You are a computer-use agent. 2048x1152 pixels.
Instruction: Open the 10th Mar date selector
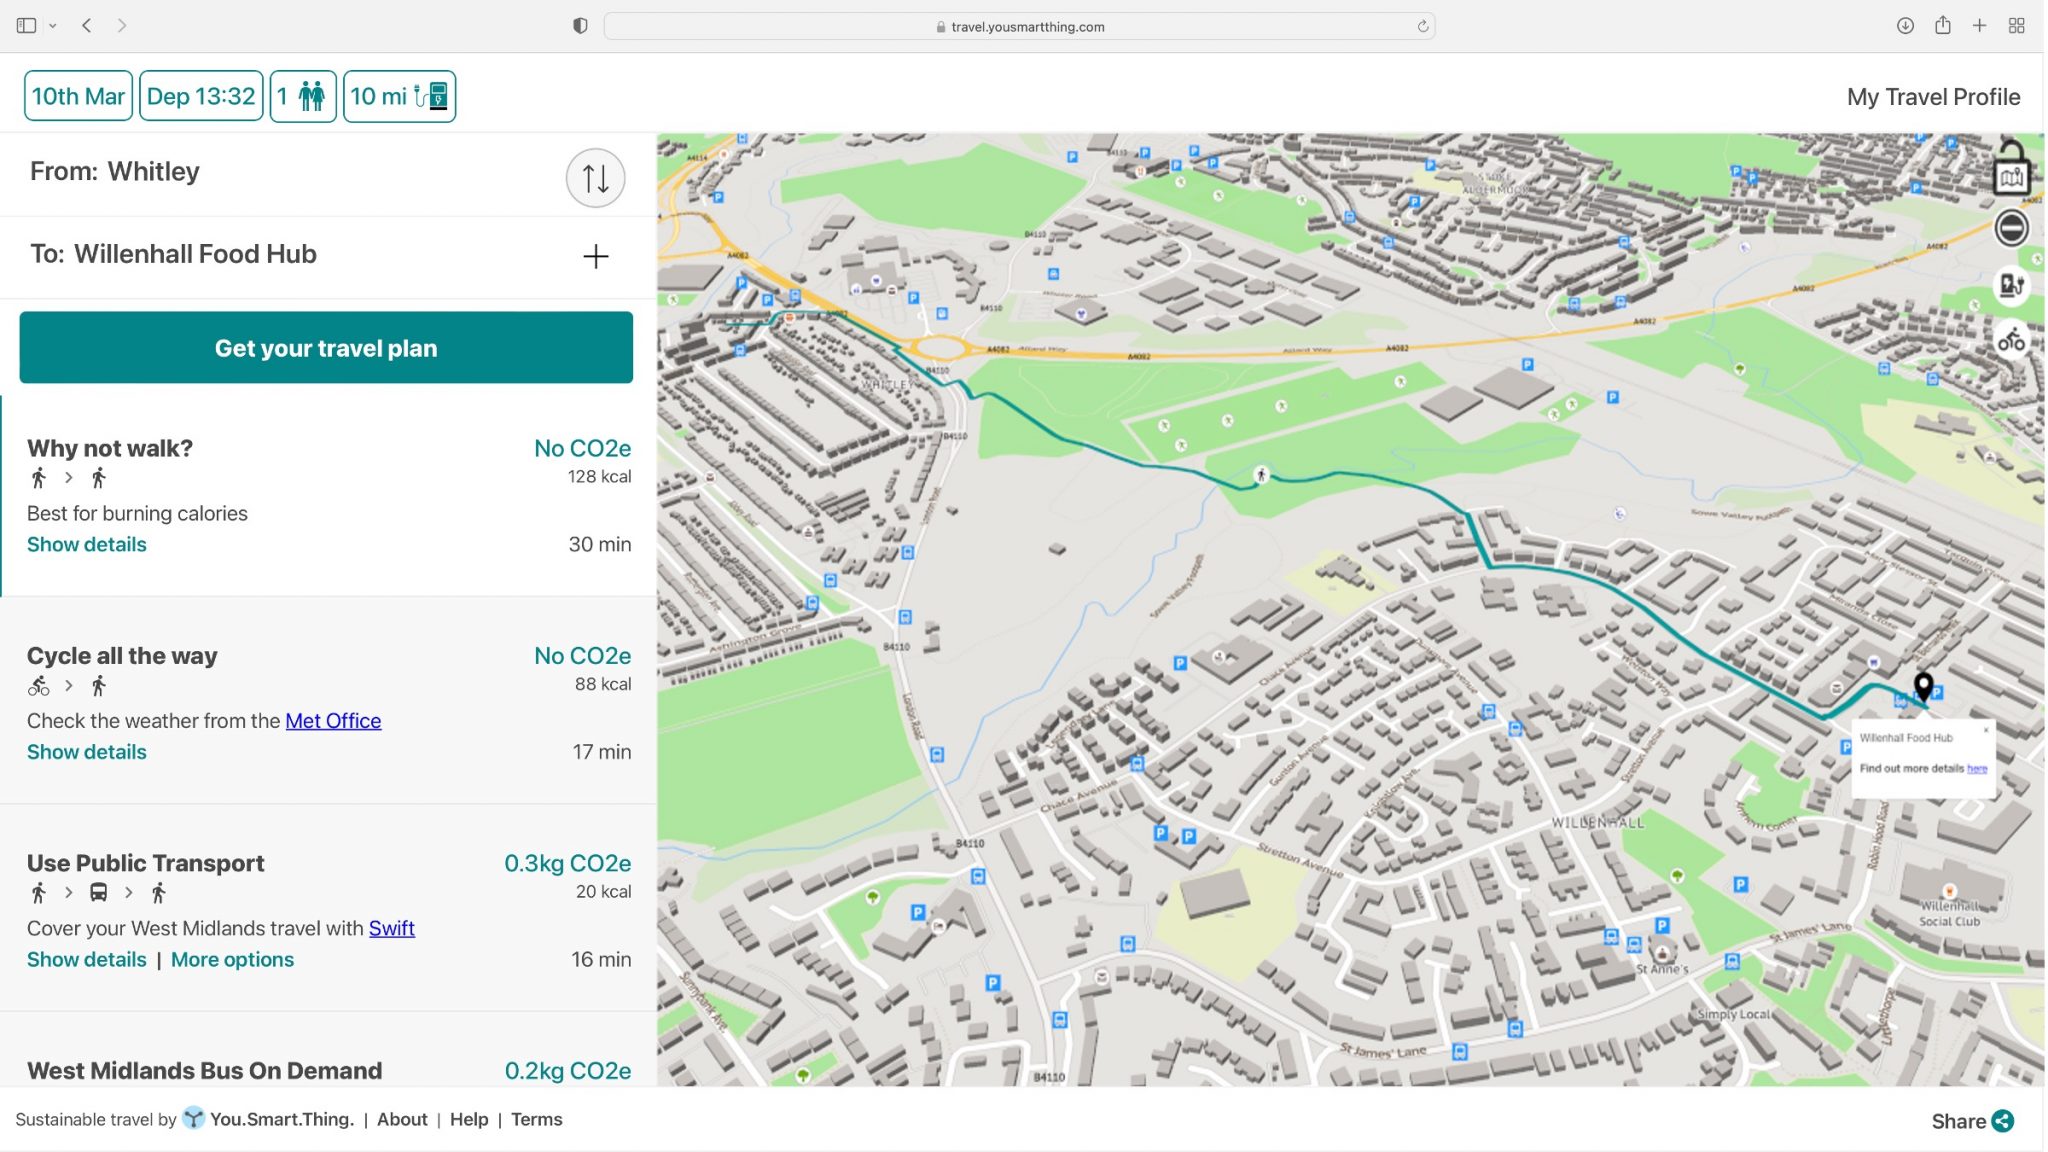tap(78, 95)
